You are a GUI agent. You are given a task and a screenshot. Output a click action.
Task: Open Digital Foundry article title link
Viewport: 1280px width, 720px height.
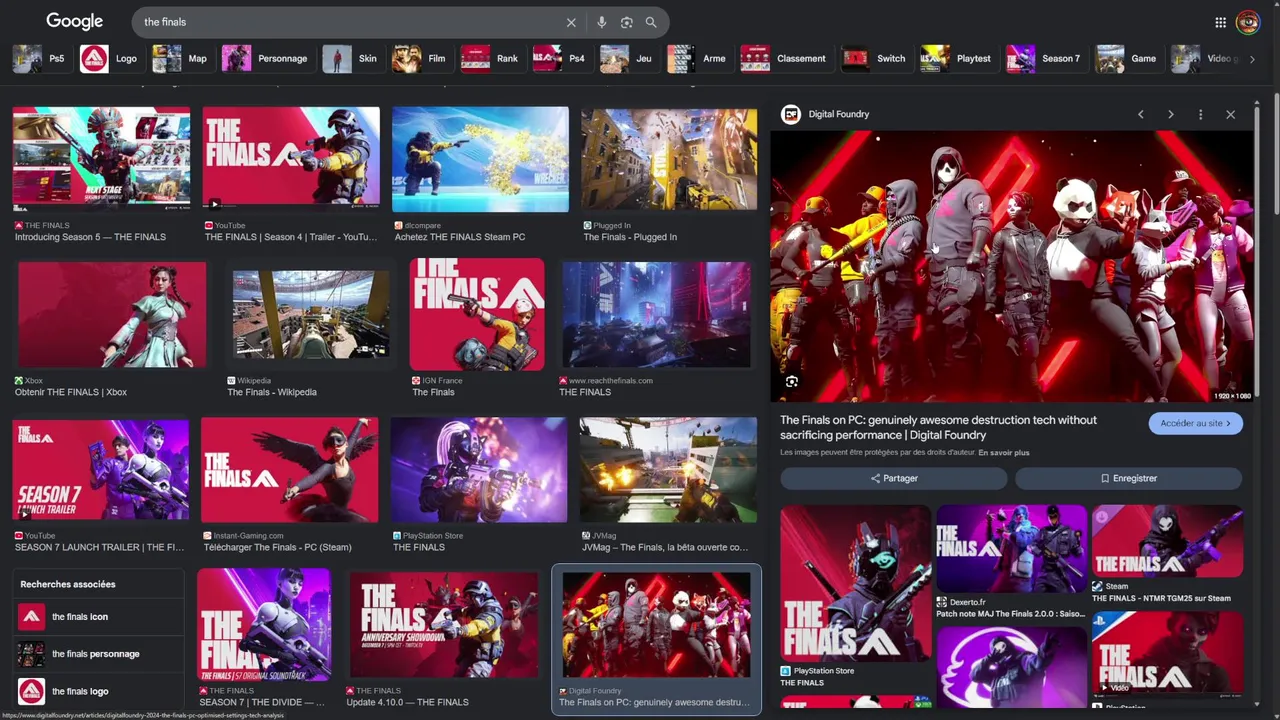(938, 427)
